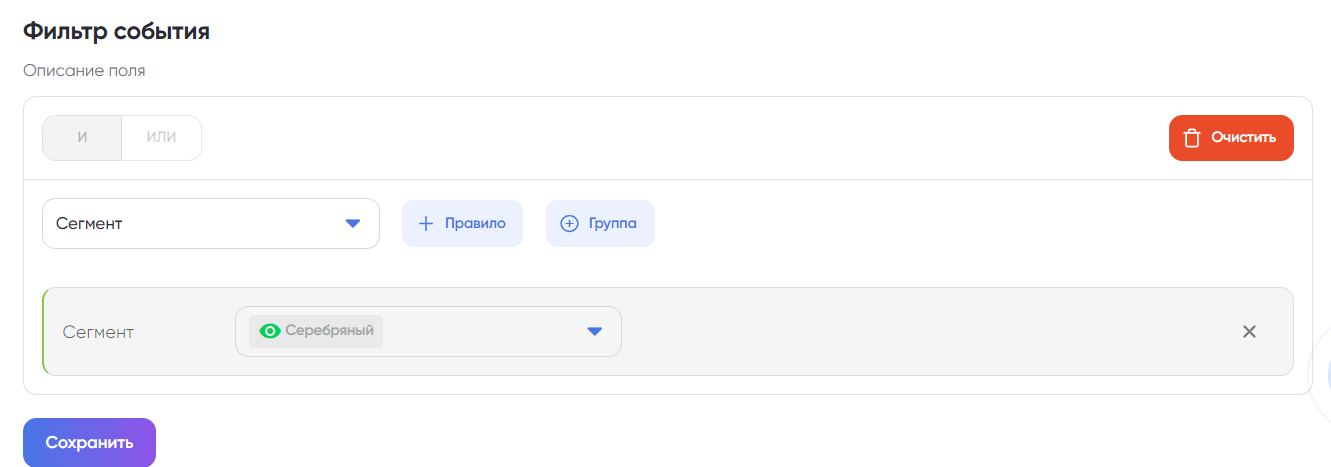Click the blue arrow of top Сегмент dropdown

tap(352, 224)
